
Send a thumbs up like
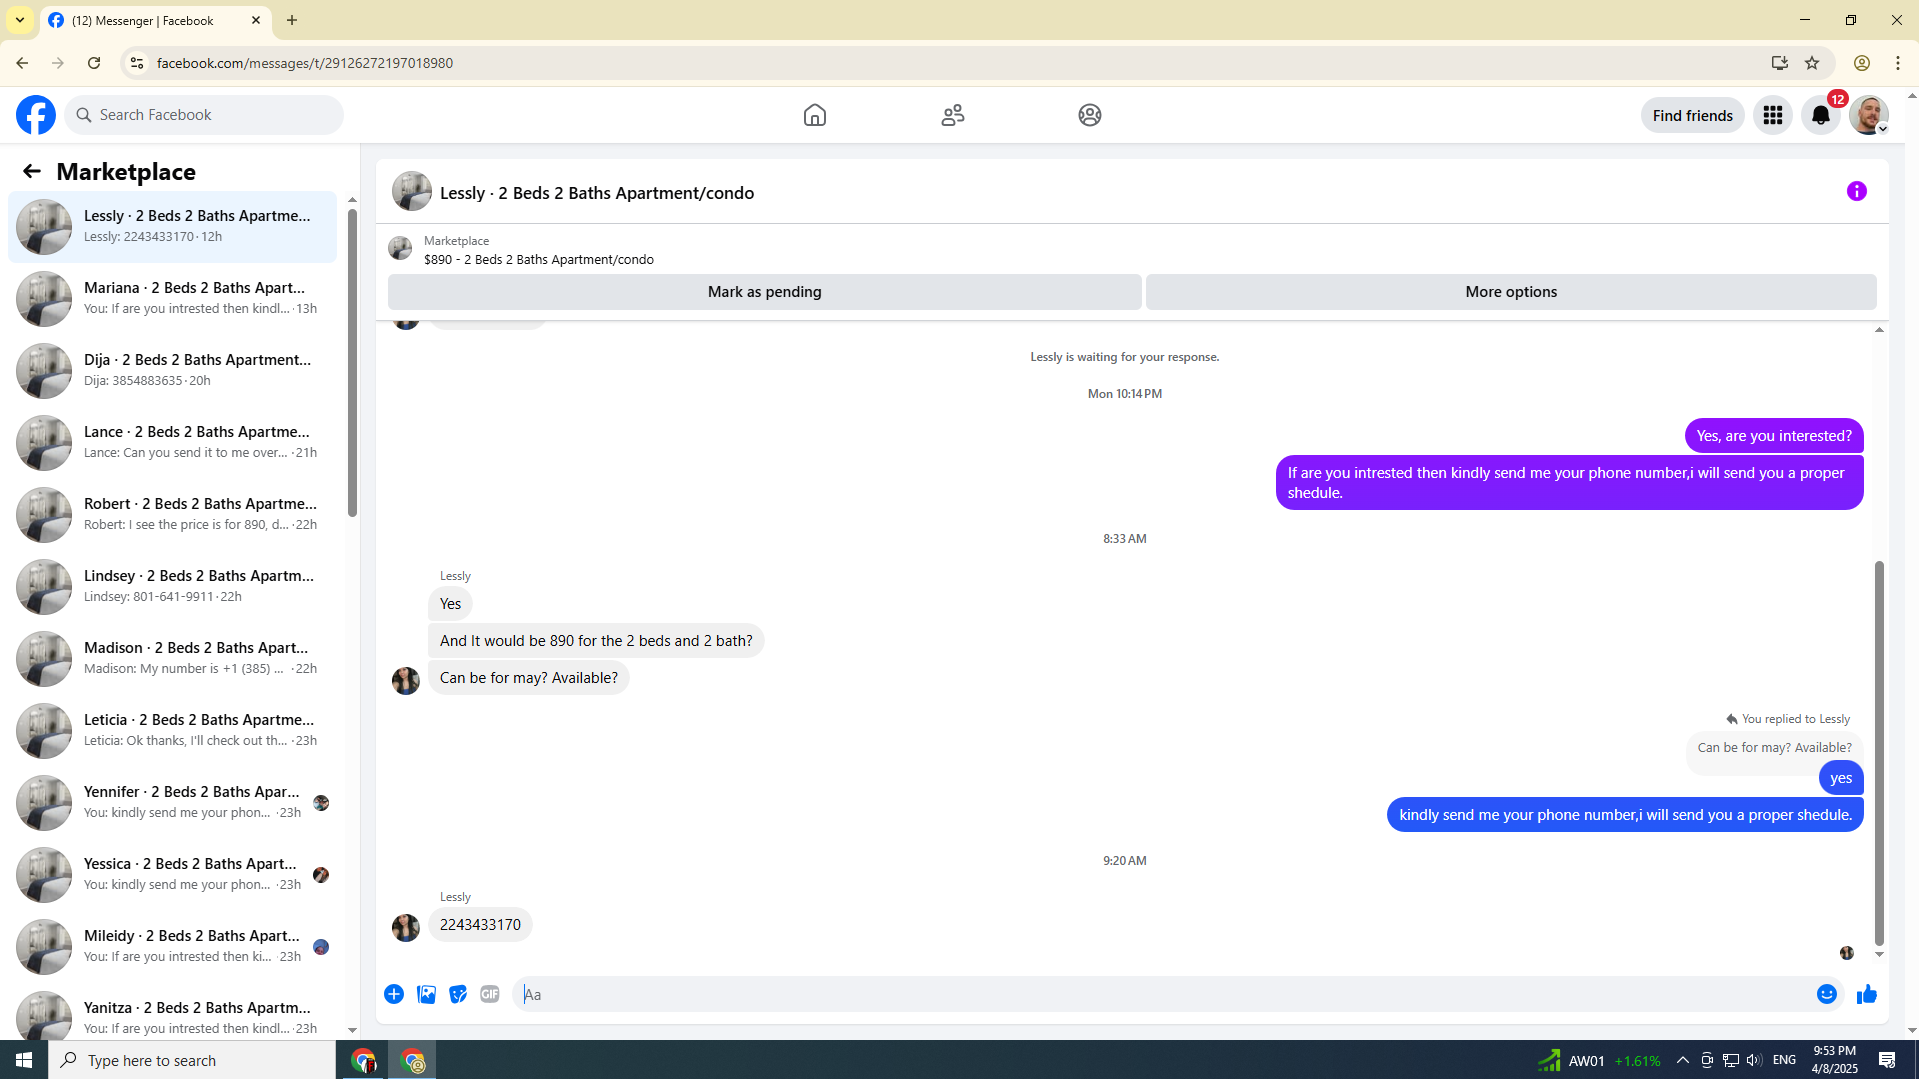[1867, 994]
